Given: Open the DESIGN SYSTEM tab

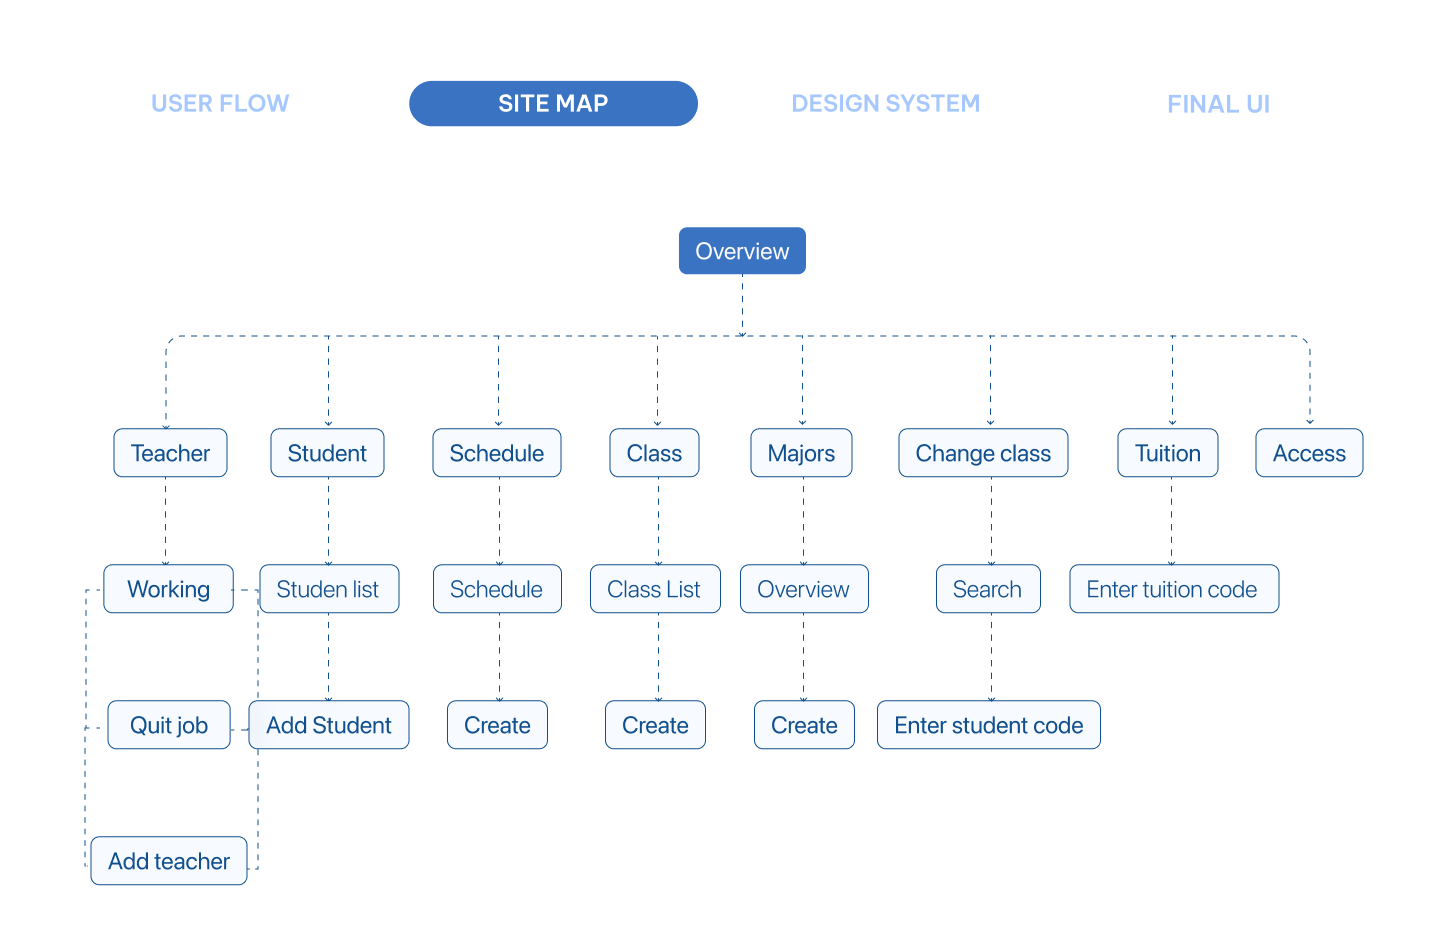Looking at the screenshot, I should [x=885, y=104].
